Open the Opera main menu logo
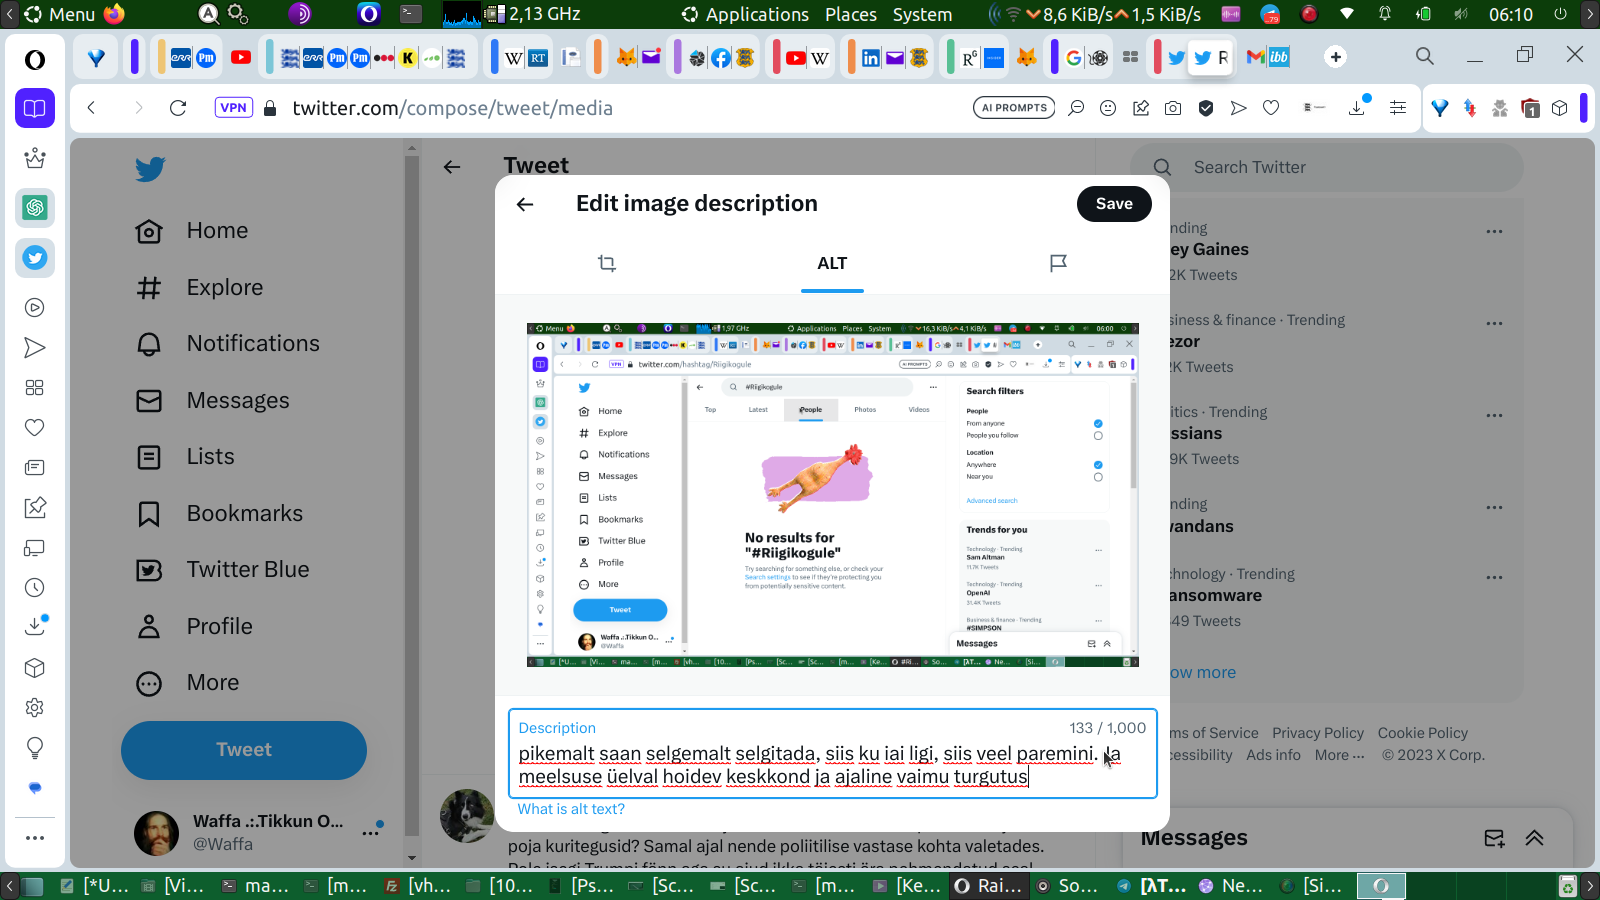1600x900 pixels. click(x=35, y=60)
